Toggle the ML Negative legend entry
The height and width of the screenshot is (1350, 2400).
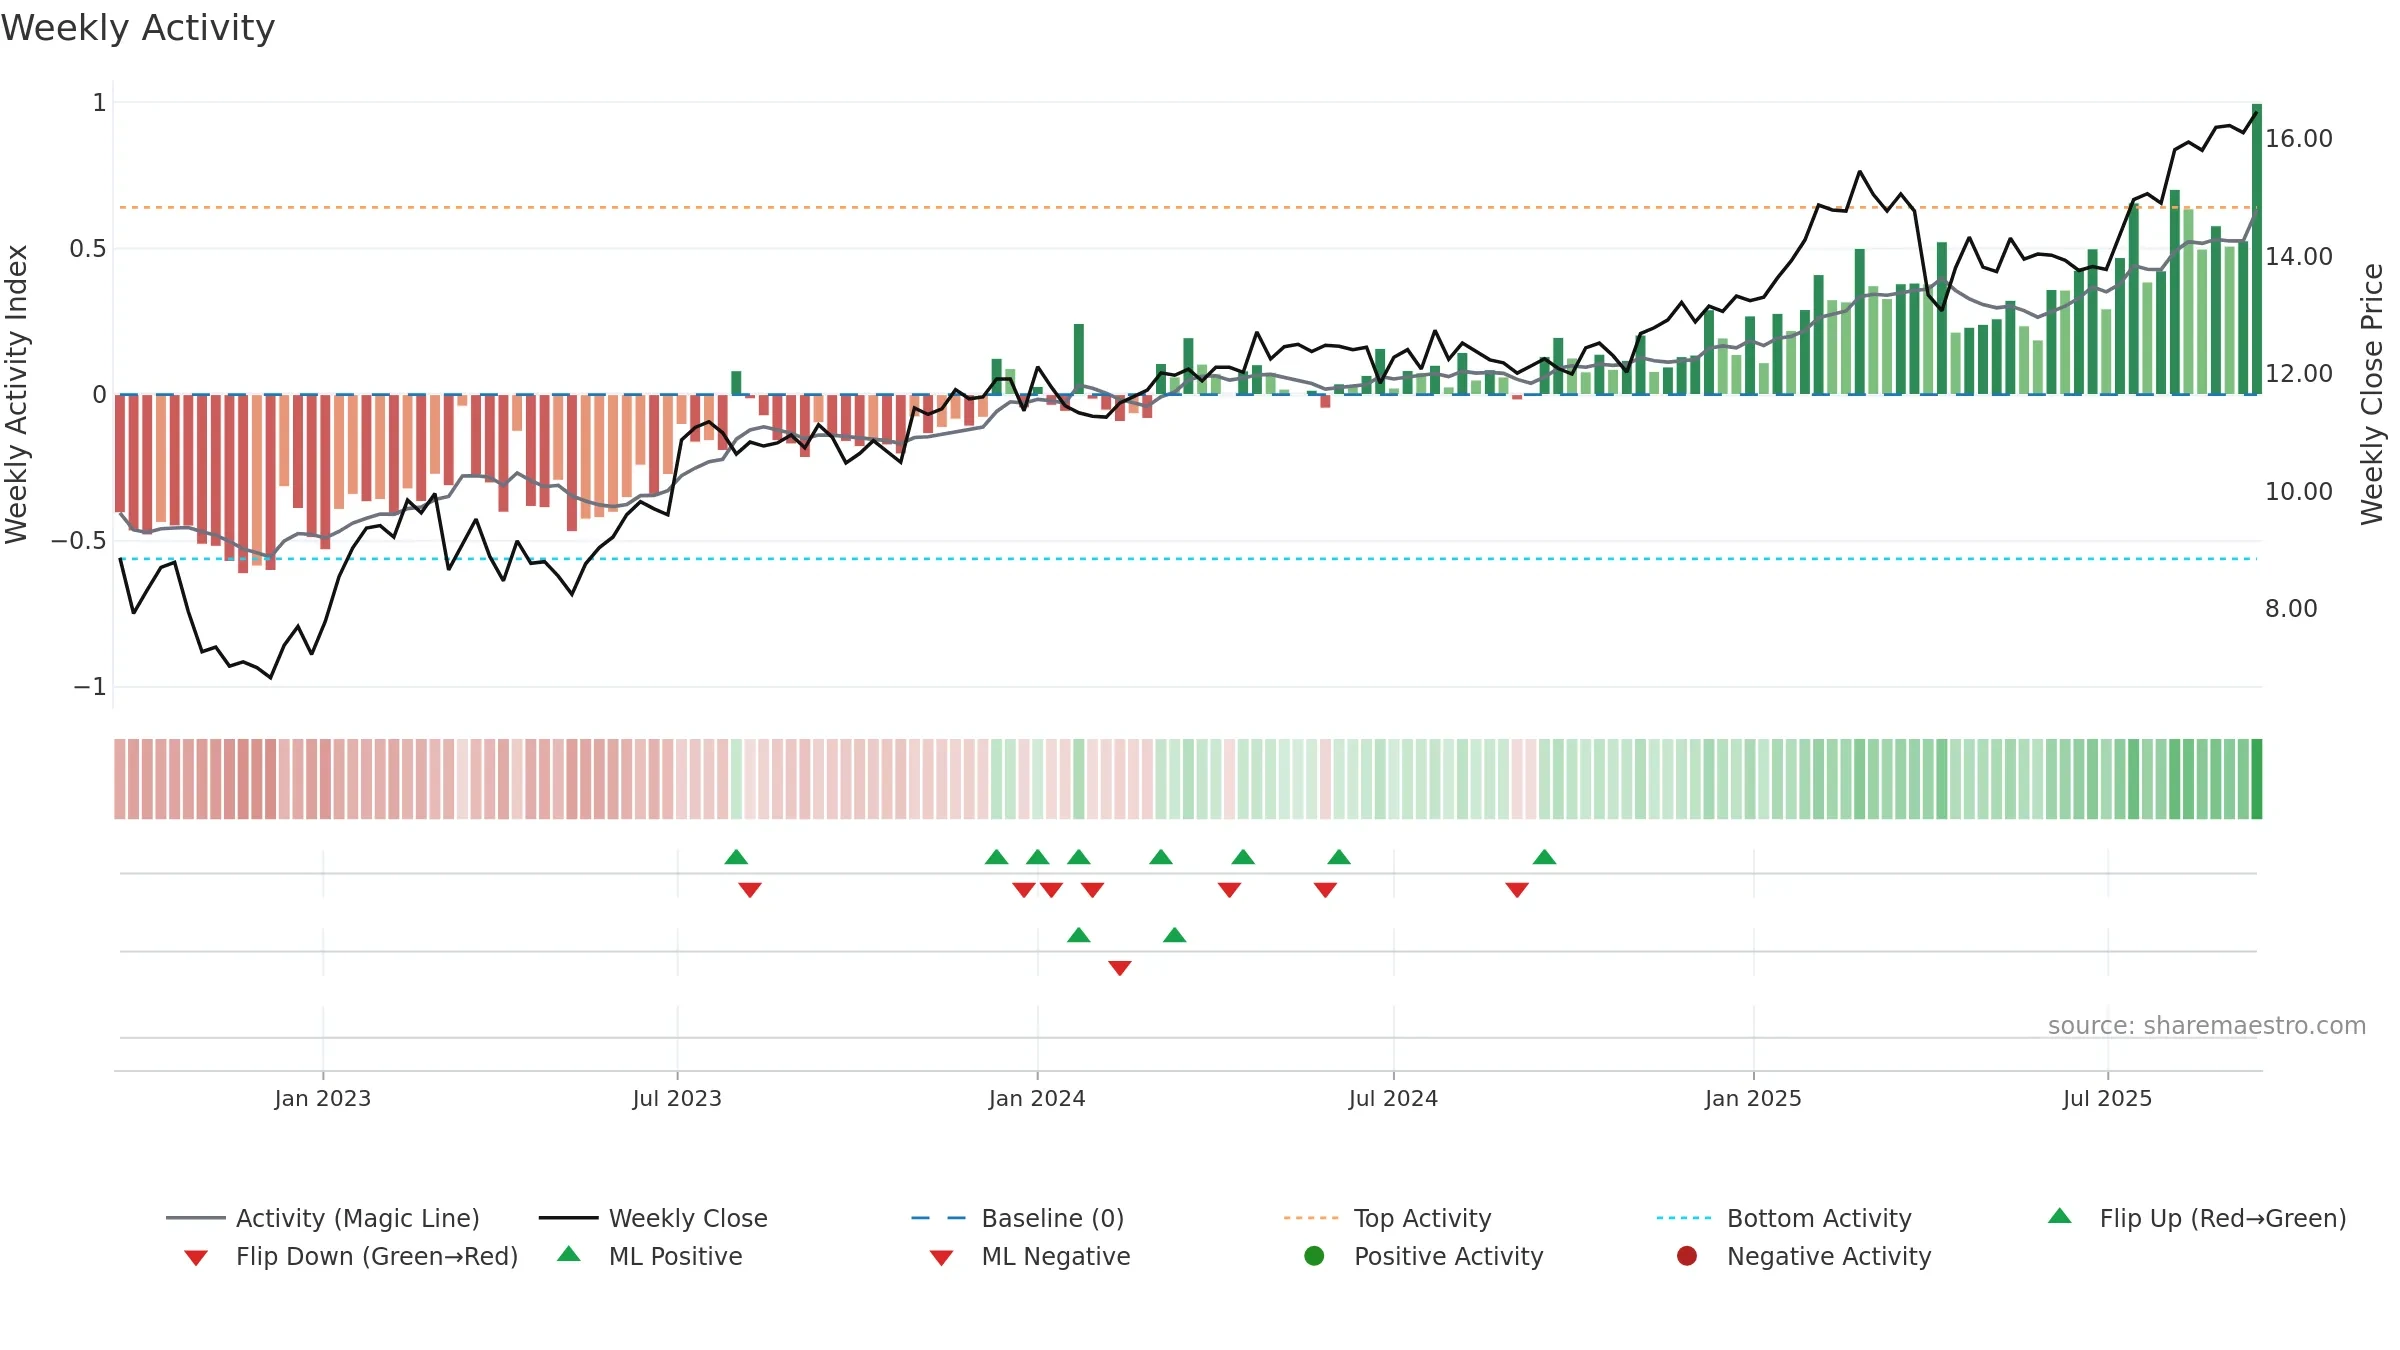pos(1030,1256)
